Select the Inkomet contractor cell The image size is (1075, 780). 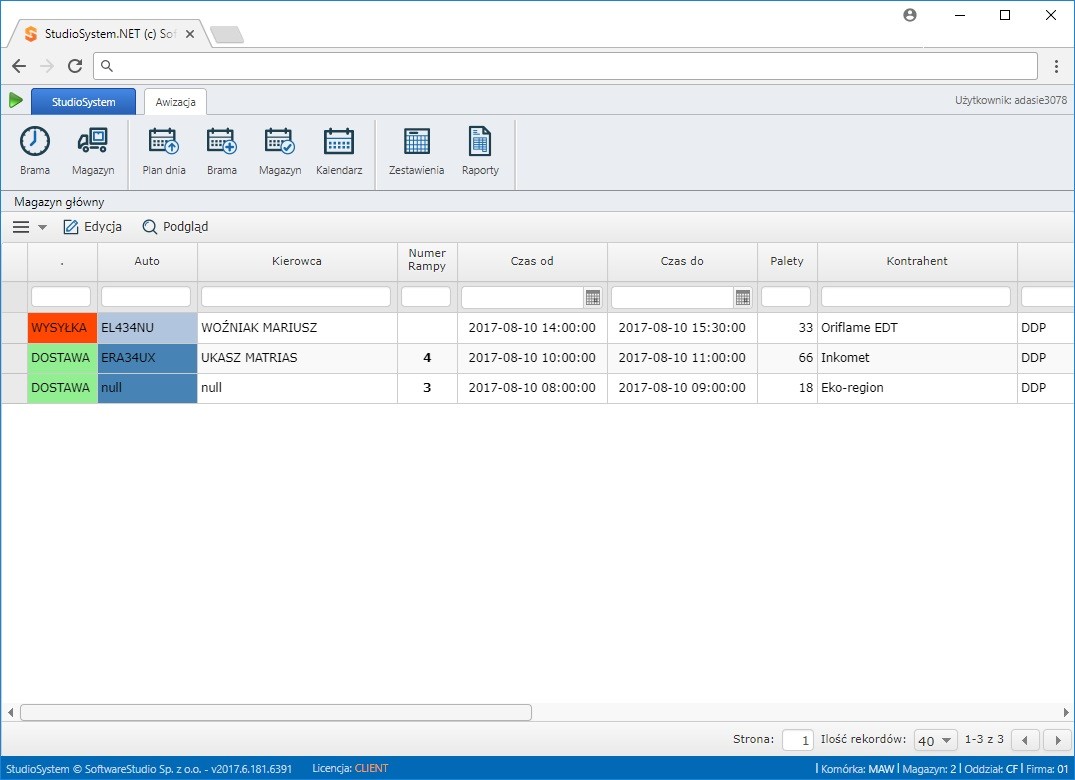click(917, 358)
